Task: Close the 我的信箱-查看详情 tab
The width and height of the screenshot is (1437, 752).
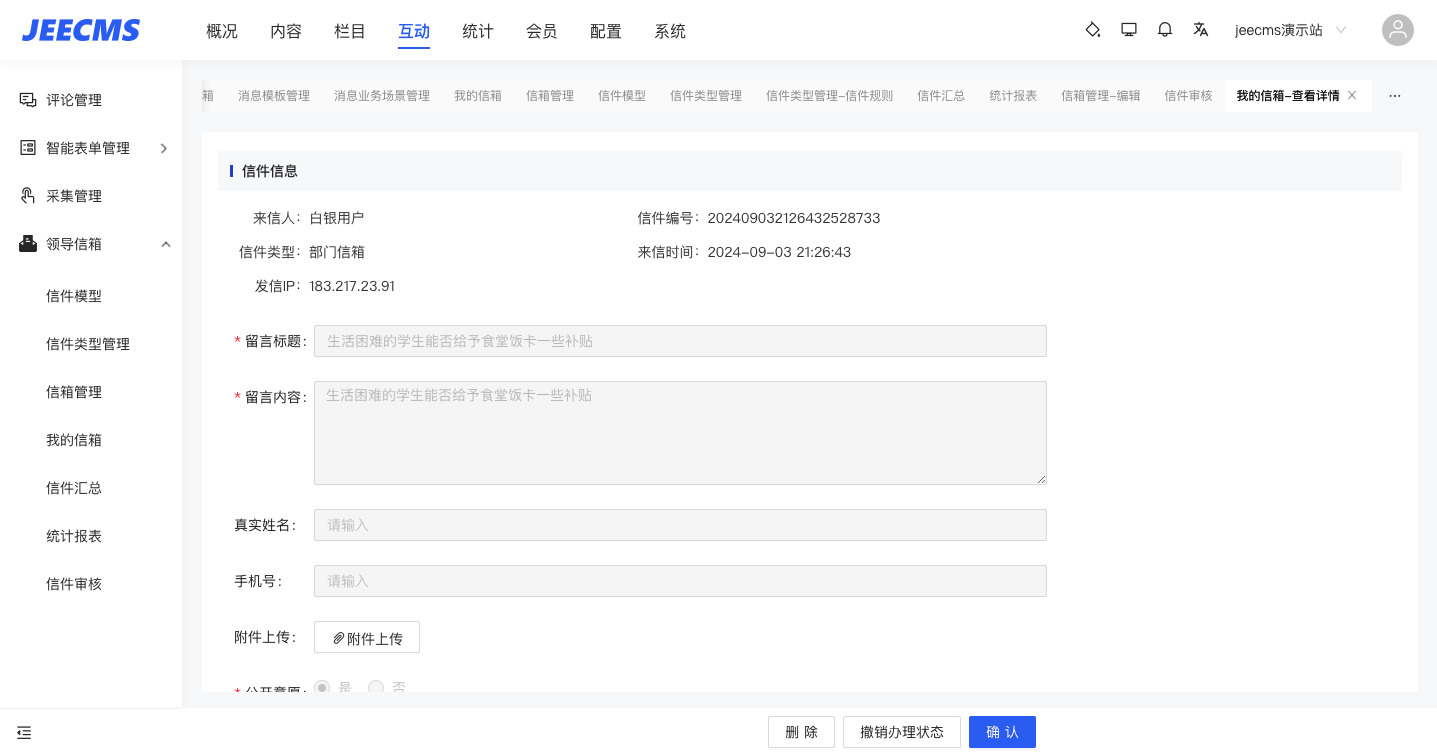Action: point(1352,95)
